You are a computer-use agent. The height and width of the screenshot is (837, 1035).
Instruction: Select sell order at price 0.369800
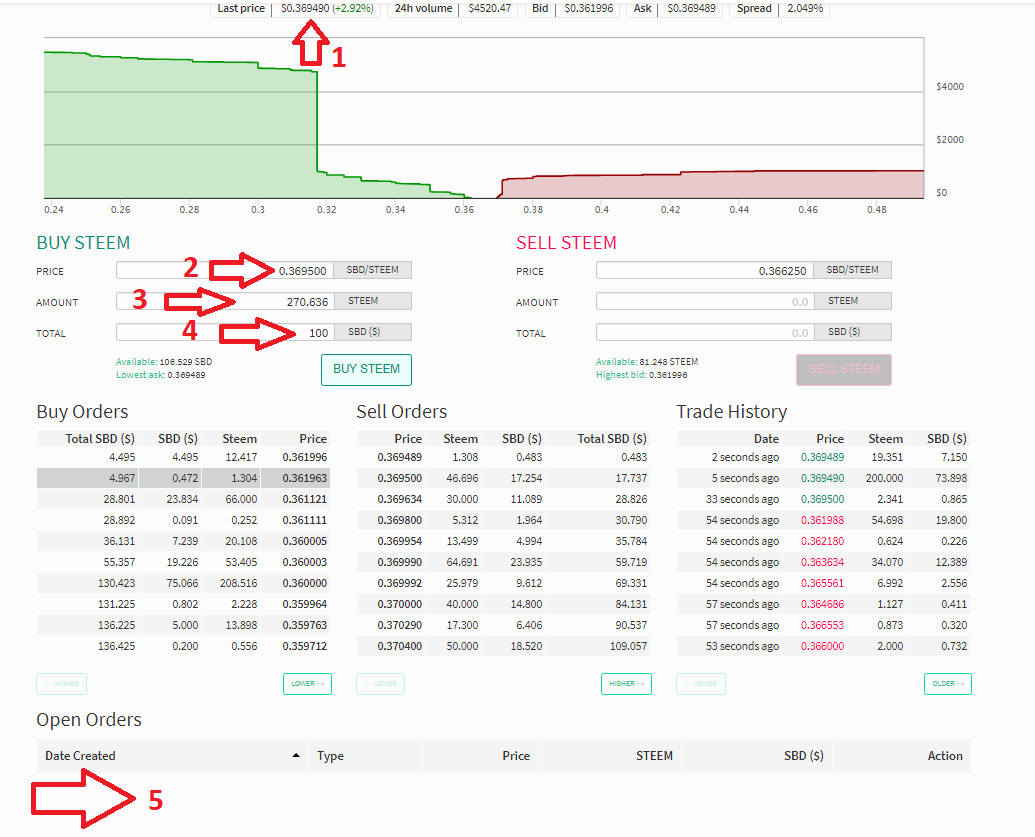503,520
